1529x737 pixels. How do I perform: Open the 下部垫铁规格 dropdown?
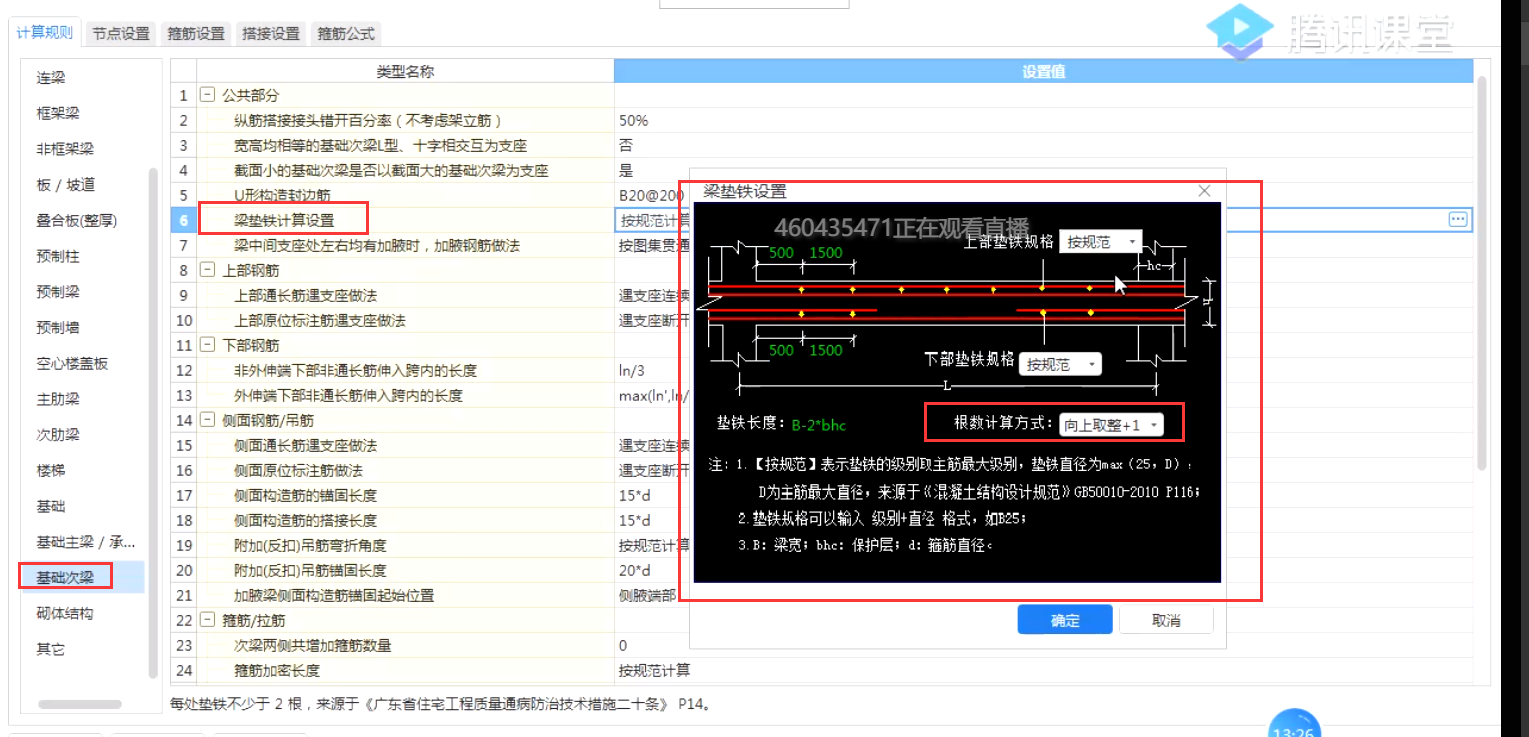point(1059,364)
